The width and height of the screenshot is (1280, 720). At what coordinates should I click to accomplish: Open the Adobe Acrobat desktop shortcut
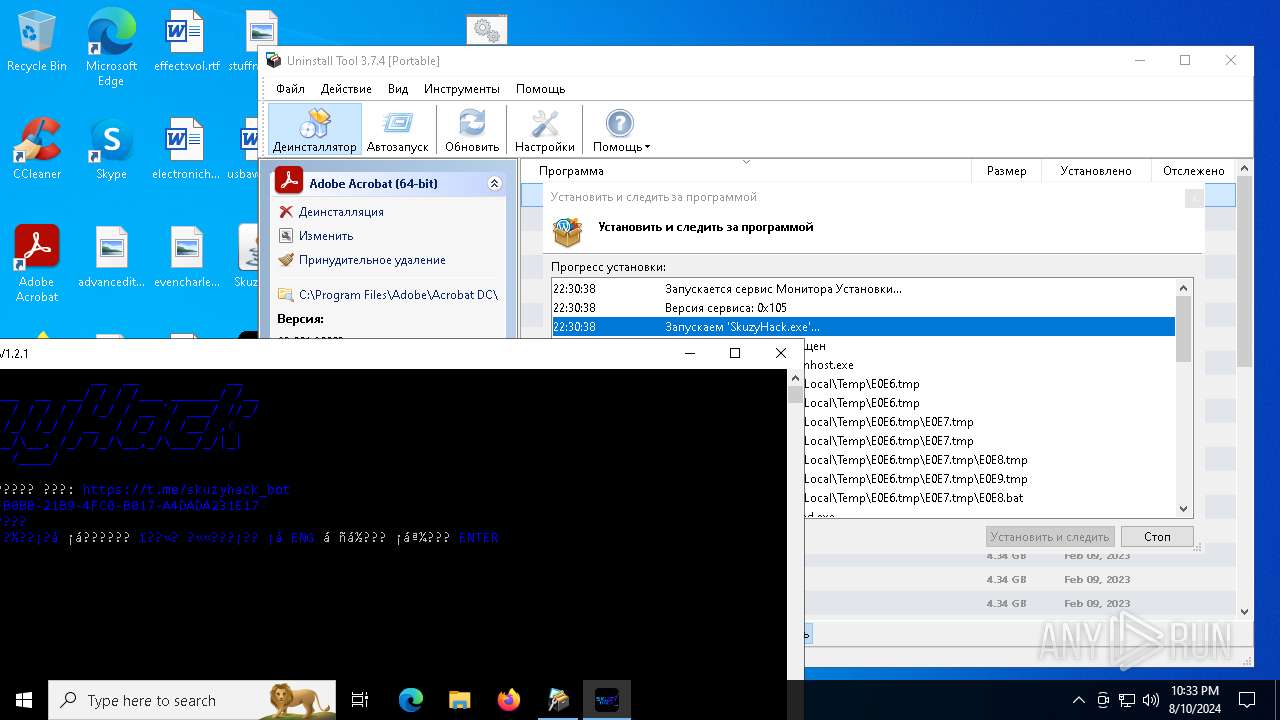click(x=37, y=264)
